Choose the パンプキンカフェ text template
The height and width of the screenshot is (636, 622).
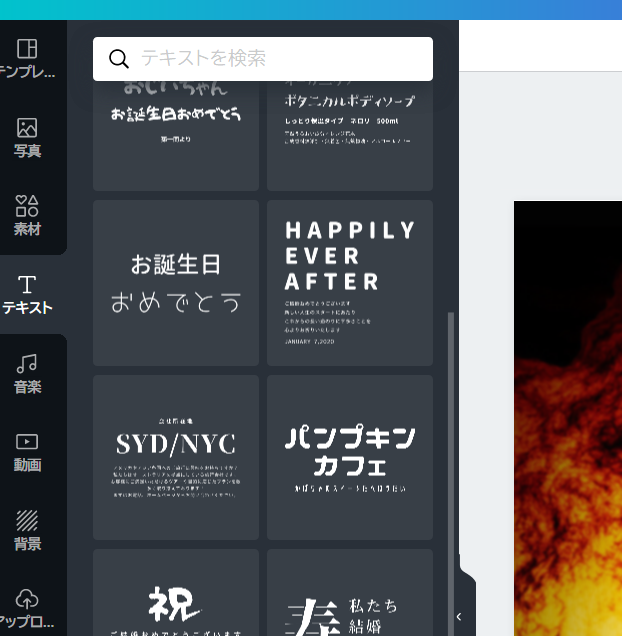[350, 458]
